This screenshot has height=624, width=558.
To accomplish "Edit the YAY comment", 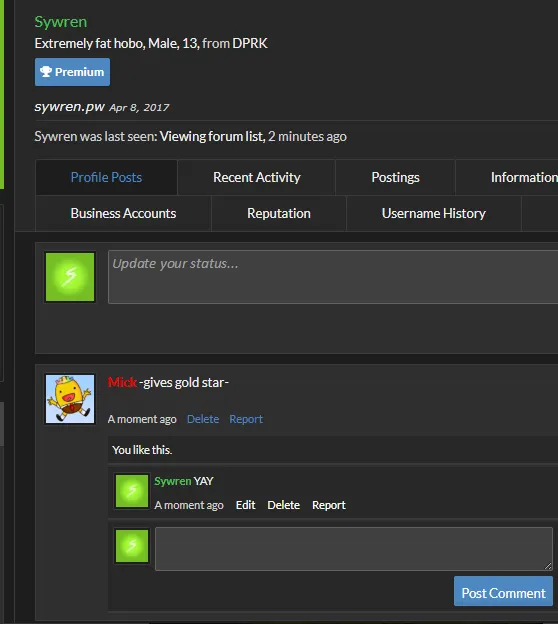I will 246,505.
